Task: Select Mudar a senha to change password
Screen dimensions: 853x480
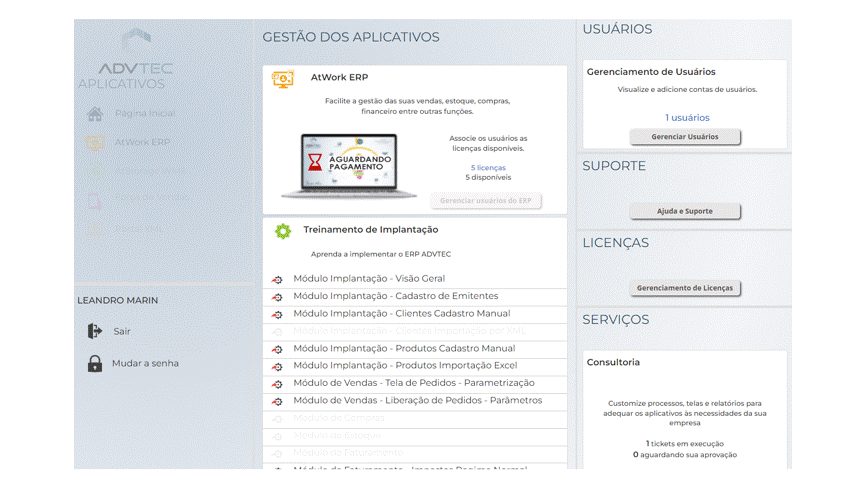Action: tap(145, 363)
